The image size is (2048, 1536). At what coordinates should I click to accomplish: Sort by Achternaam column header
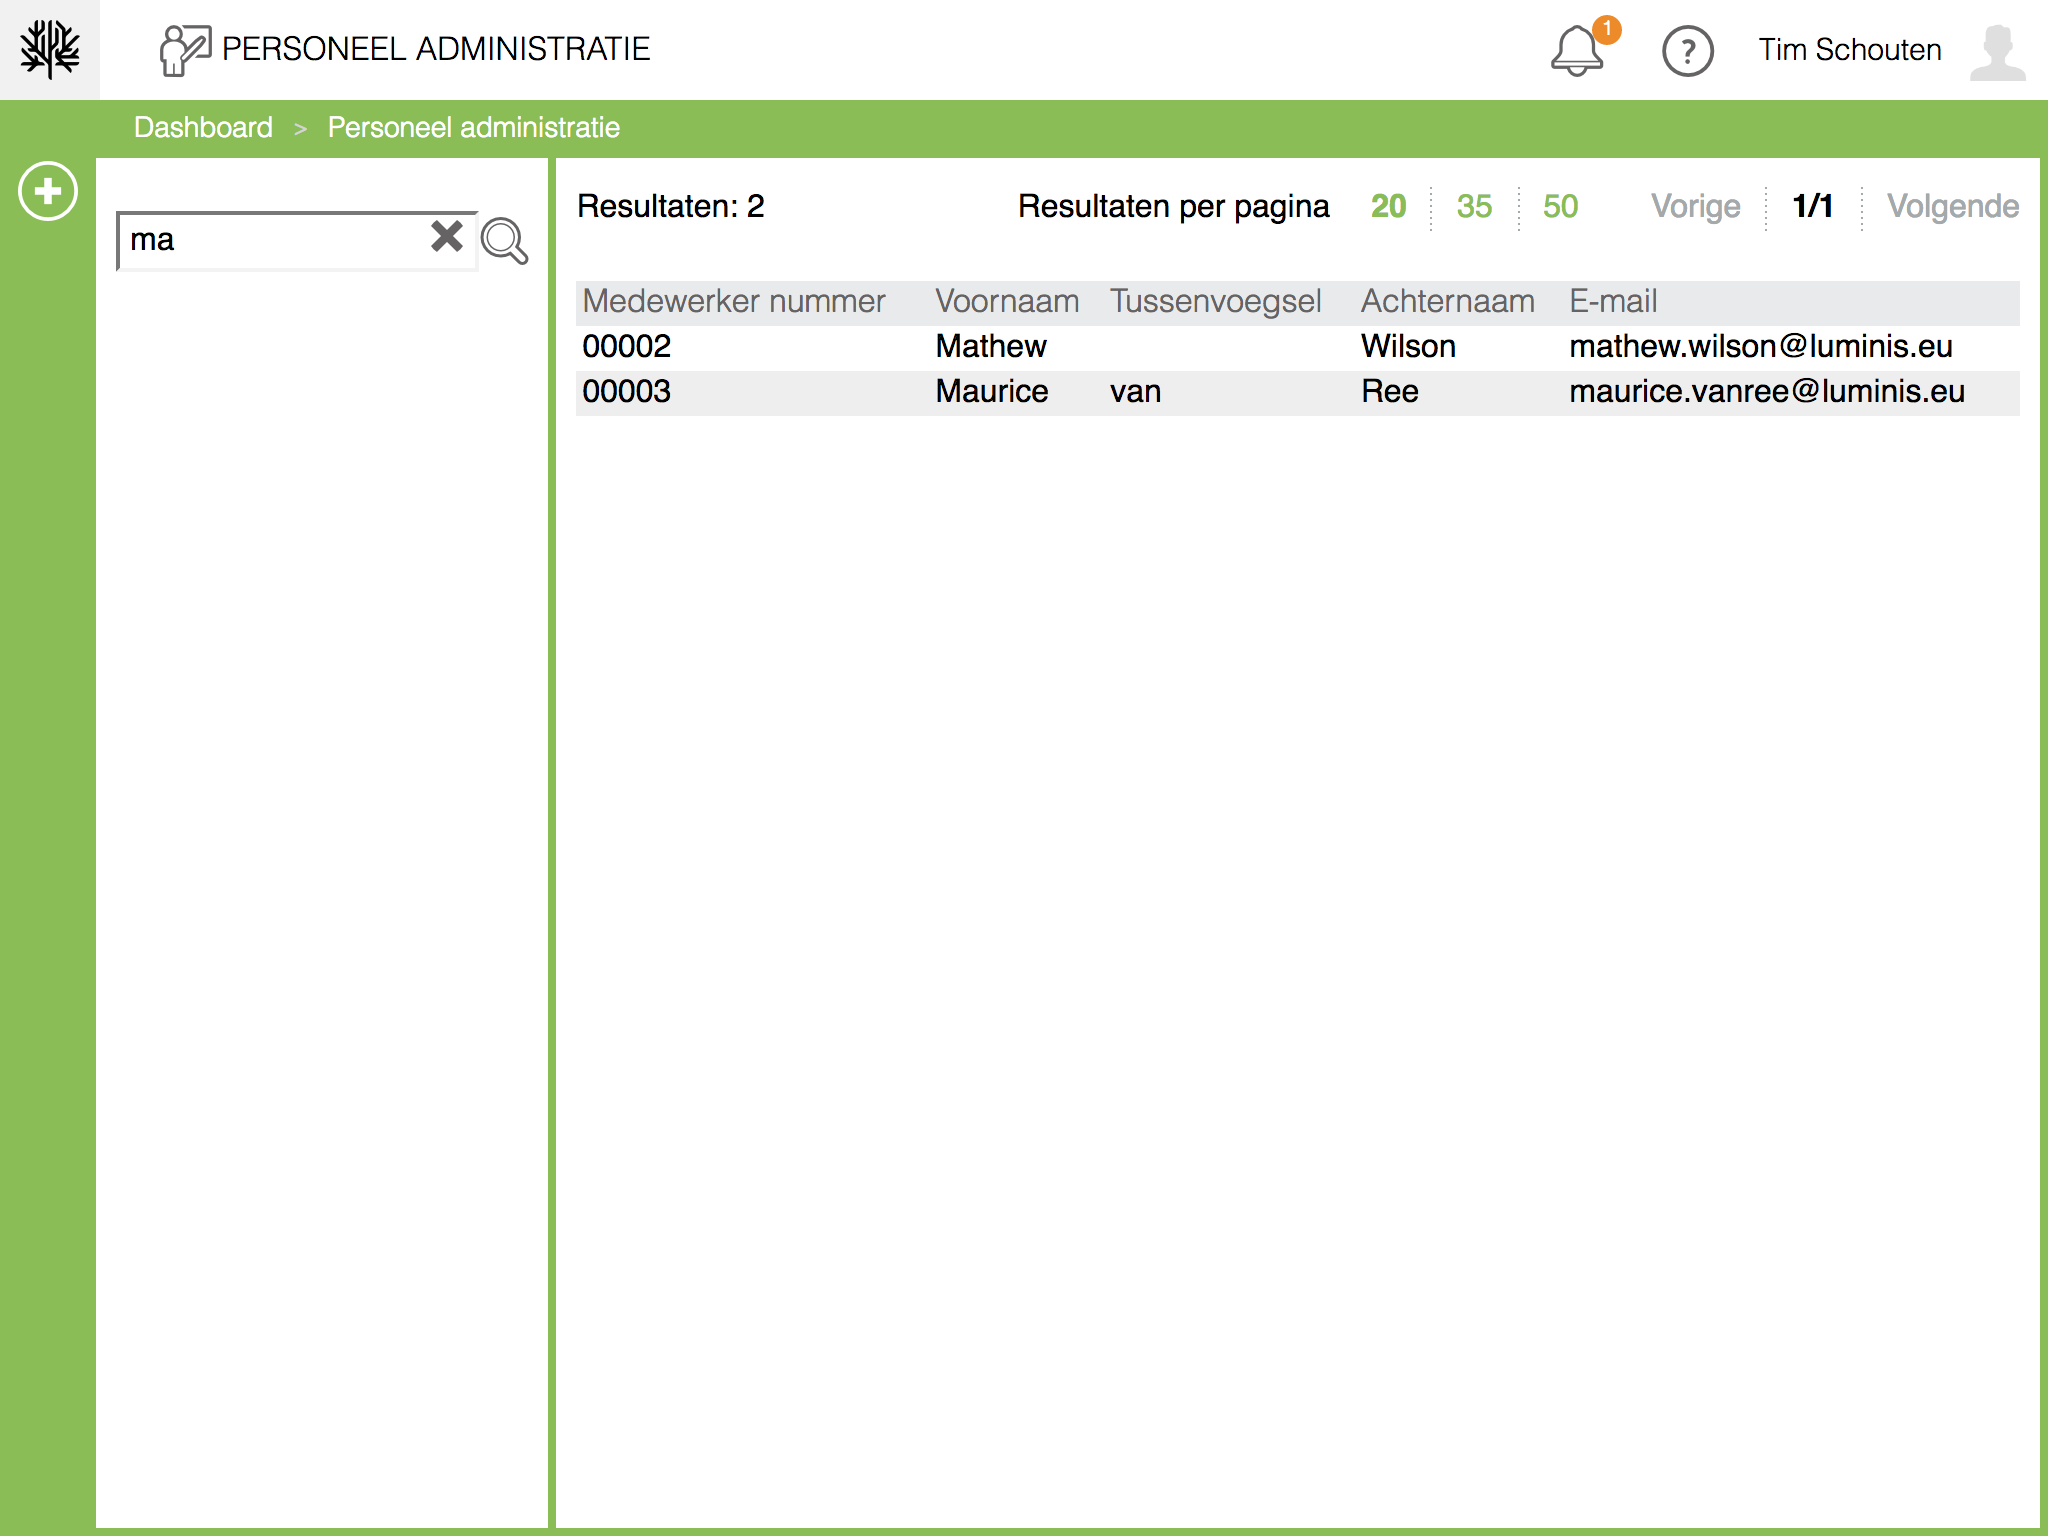(x=1447, y=301)
